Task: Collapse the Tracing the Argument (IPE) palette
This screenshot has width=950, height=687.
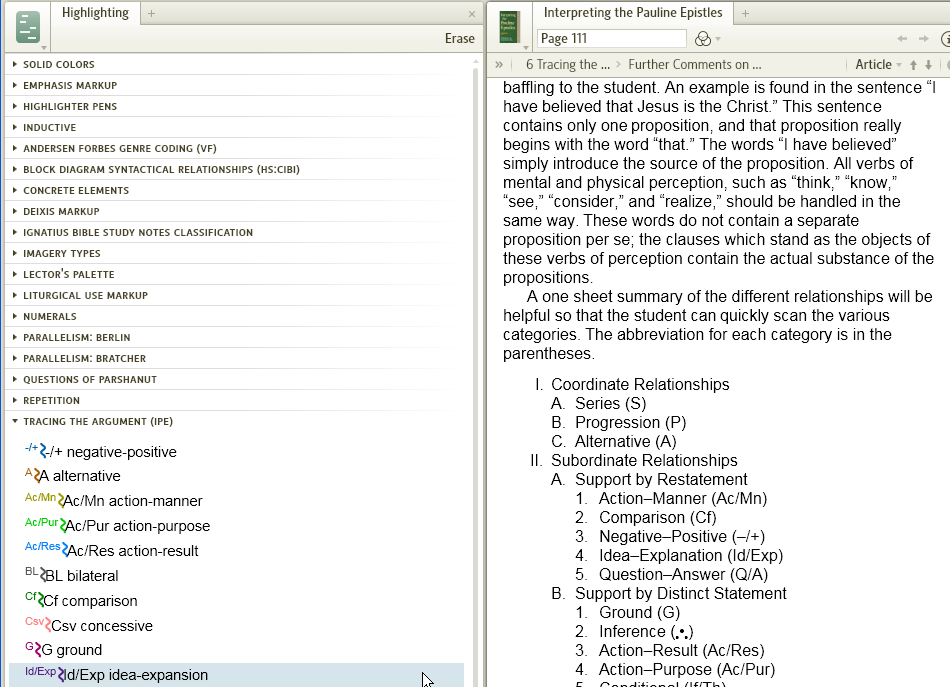Action: [x=15, y=421]
